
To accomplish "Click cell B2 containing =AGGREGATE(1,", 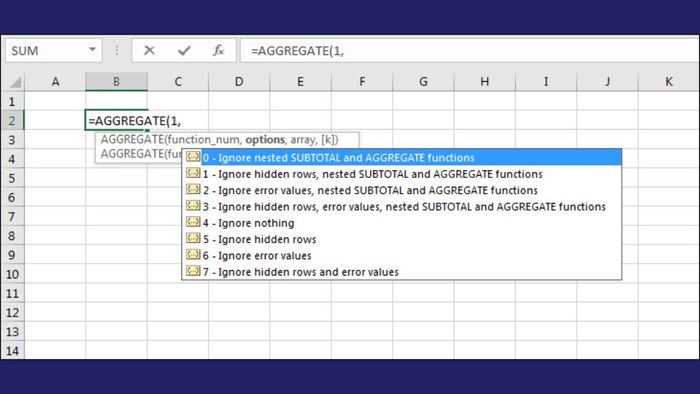I will coord(117,120).
